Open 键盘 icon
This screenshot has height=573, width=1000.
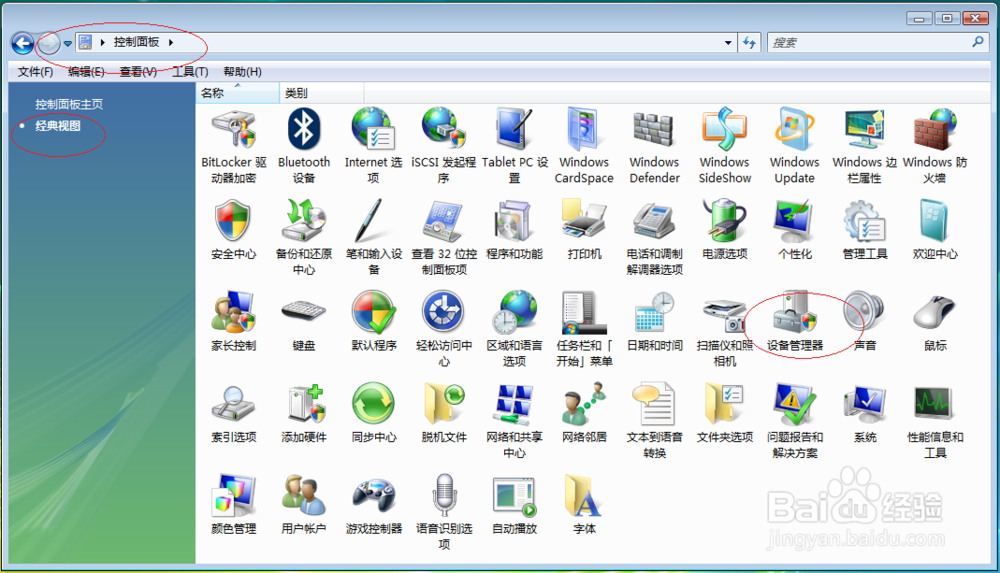coord(304,311)
